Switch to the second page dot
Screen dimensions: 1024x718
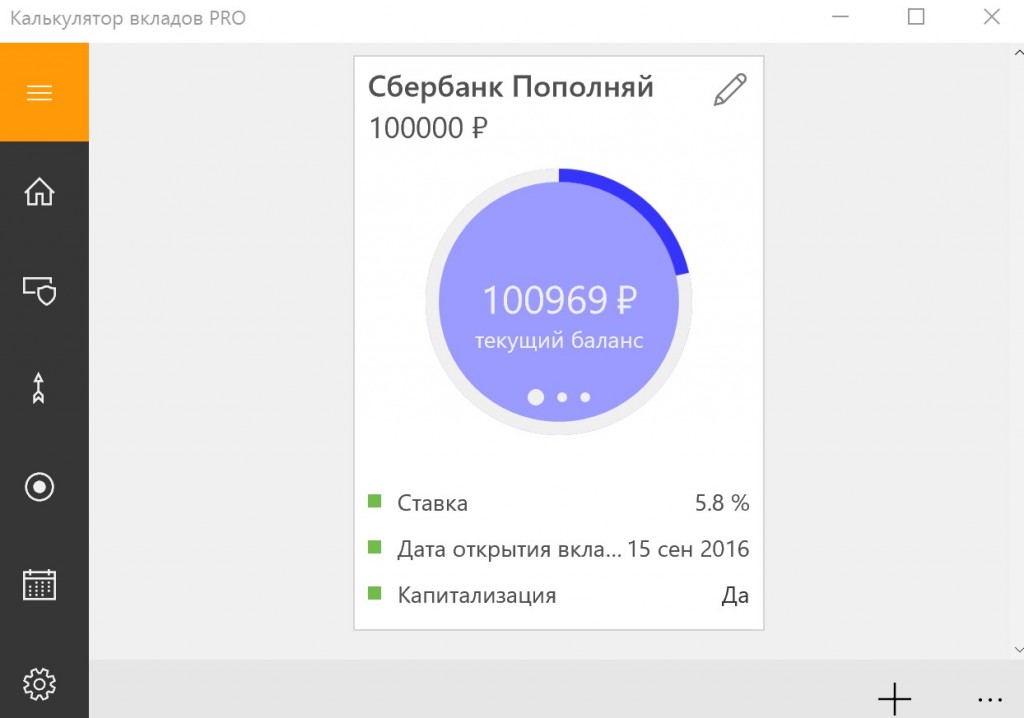tap(562, 397)
